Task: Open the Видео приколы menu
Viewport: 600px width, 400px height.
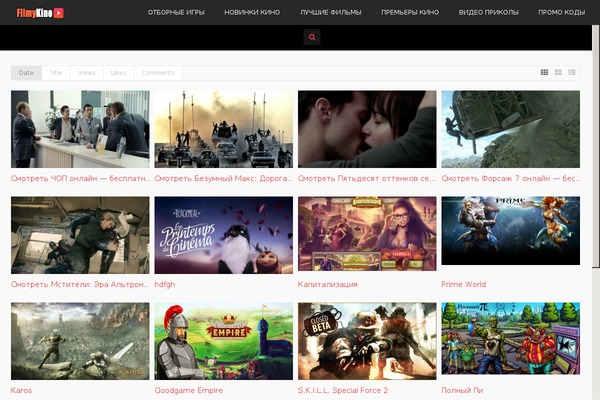Action: (x=488, y=12)
